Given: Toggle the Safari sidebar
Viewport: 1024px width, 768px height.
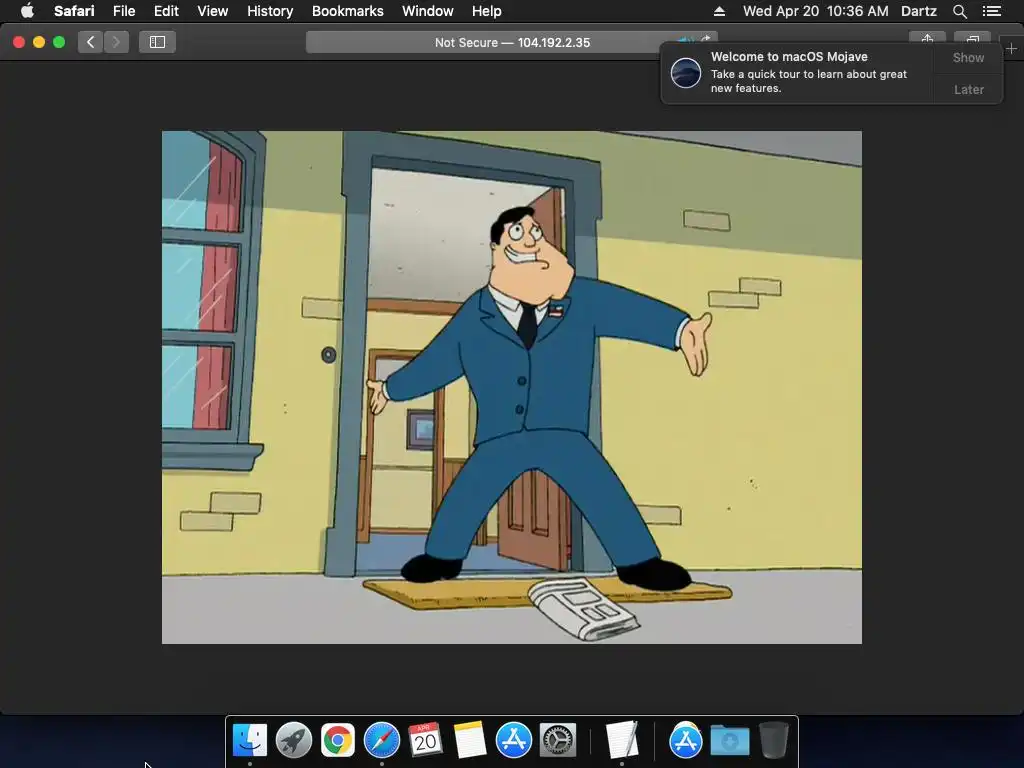Looking at the screenshot, I should pyautogui.click(x=157, y=42).
